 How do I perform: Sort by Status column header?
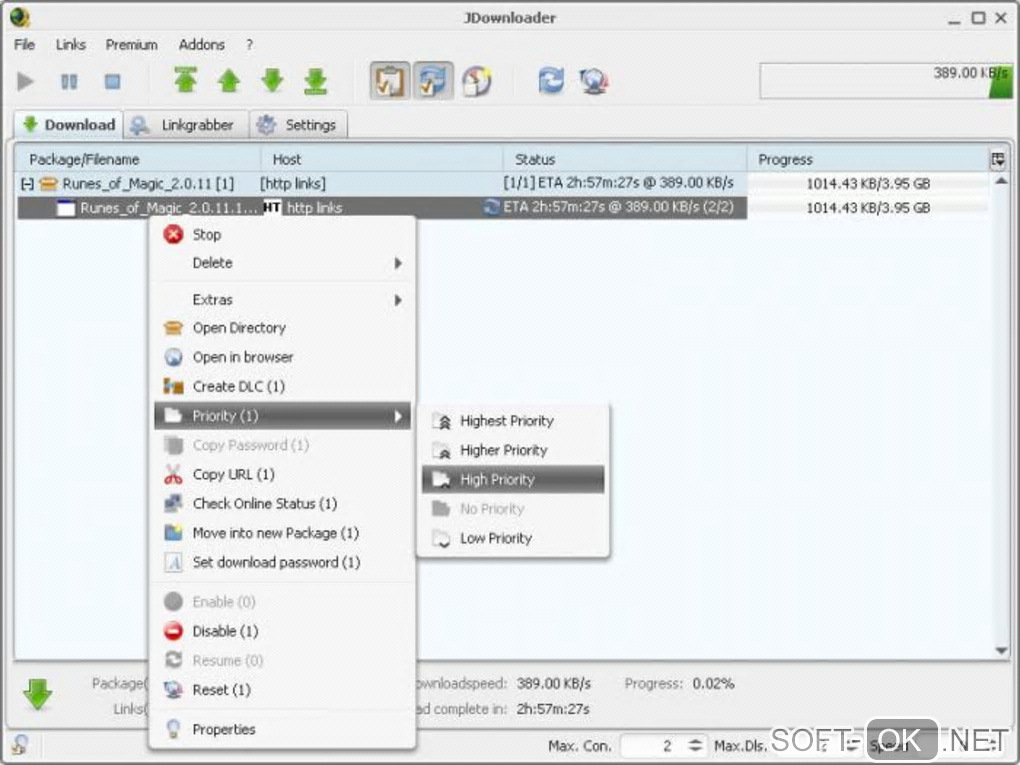[x=624, y=159]
